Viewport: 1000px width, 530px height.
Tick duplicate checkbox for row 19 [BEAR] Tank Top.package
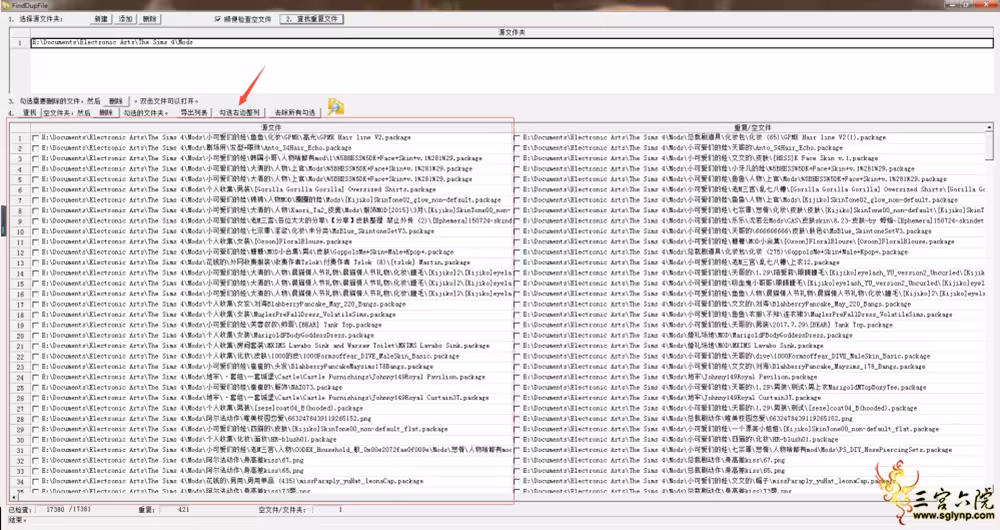pyautogui.click(x=517, y=325)
